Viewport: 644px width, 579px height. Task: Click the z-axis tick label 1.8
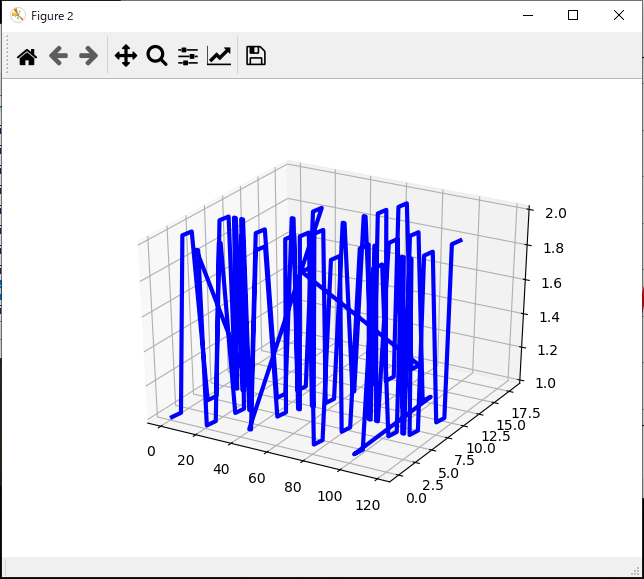click(553, 248)
